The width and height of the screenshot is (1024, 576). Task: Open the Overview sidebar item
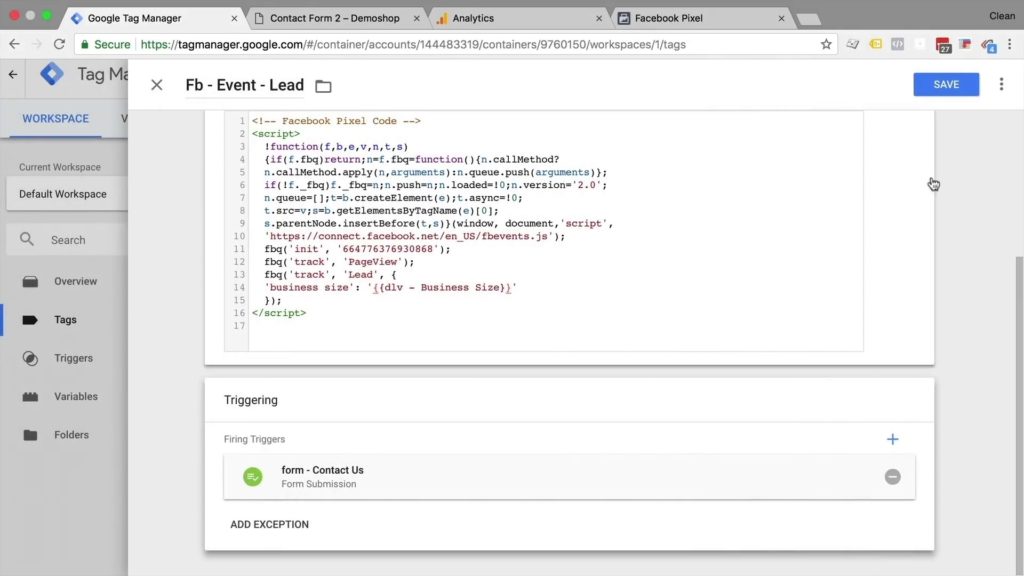click(x=75, y=281)
